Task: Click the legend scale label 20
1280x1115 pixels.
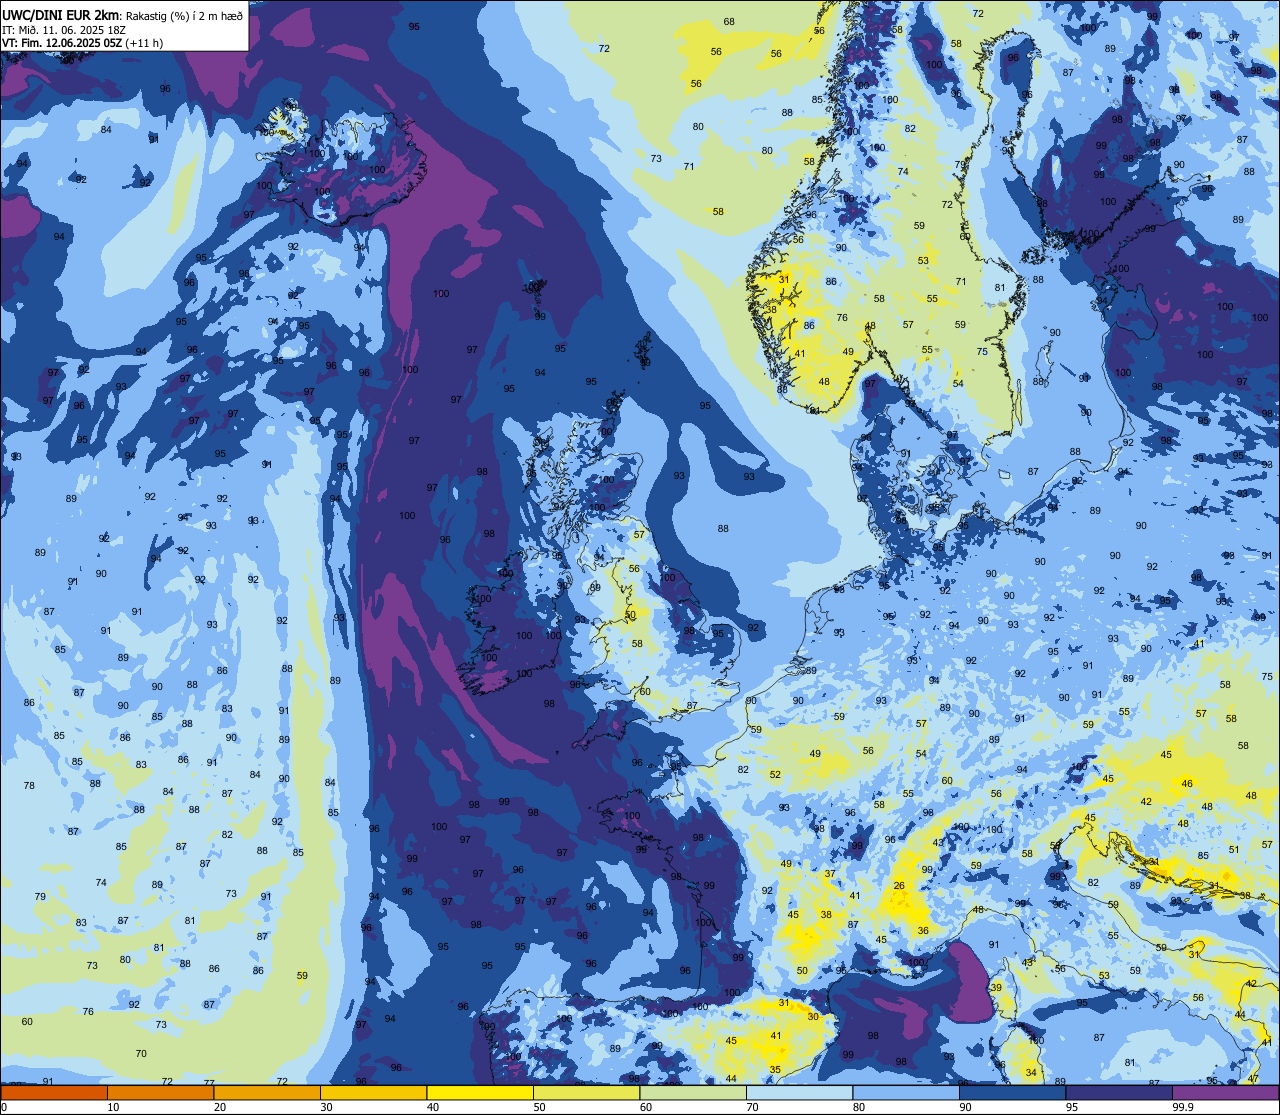Action: point(220,1107)
